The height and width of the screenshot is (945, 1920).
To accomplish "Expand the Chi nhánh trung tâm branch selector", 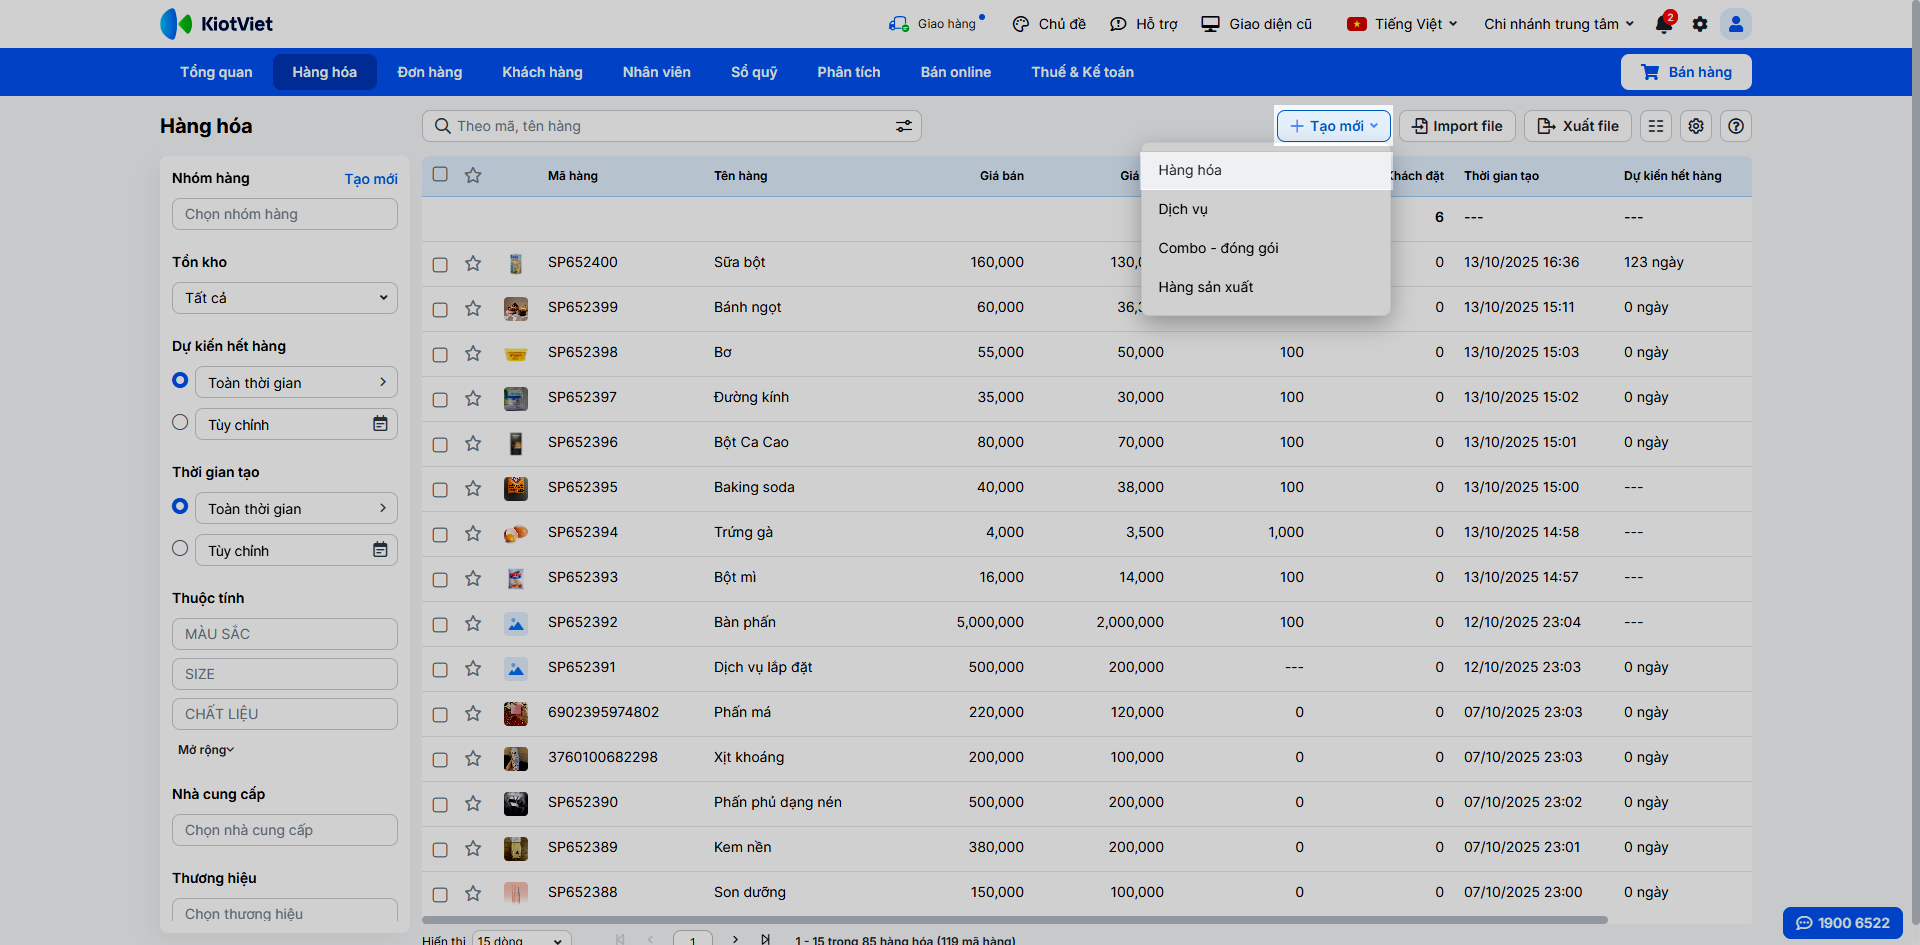I will click(1558, 24).
